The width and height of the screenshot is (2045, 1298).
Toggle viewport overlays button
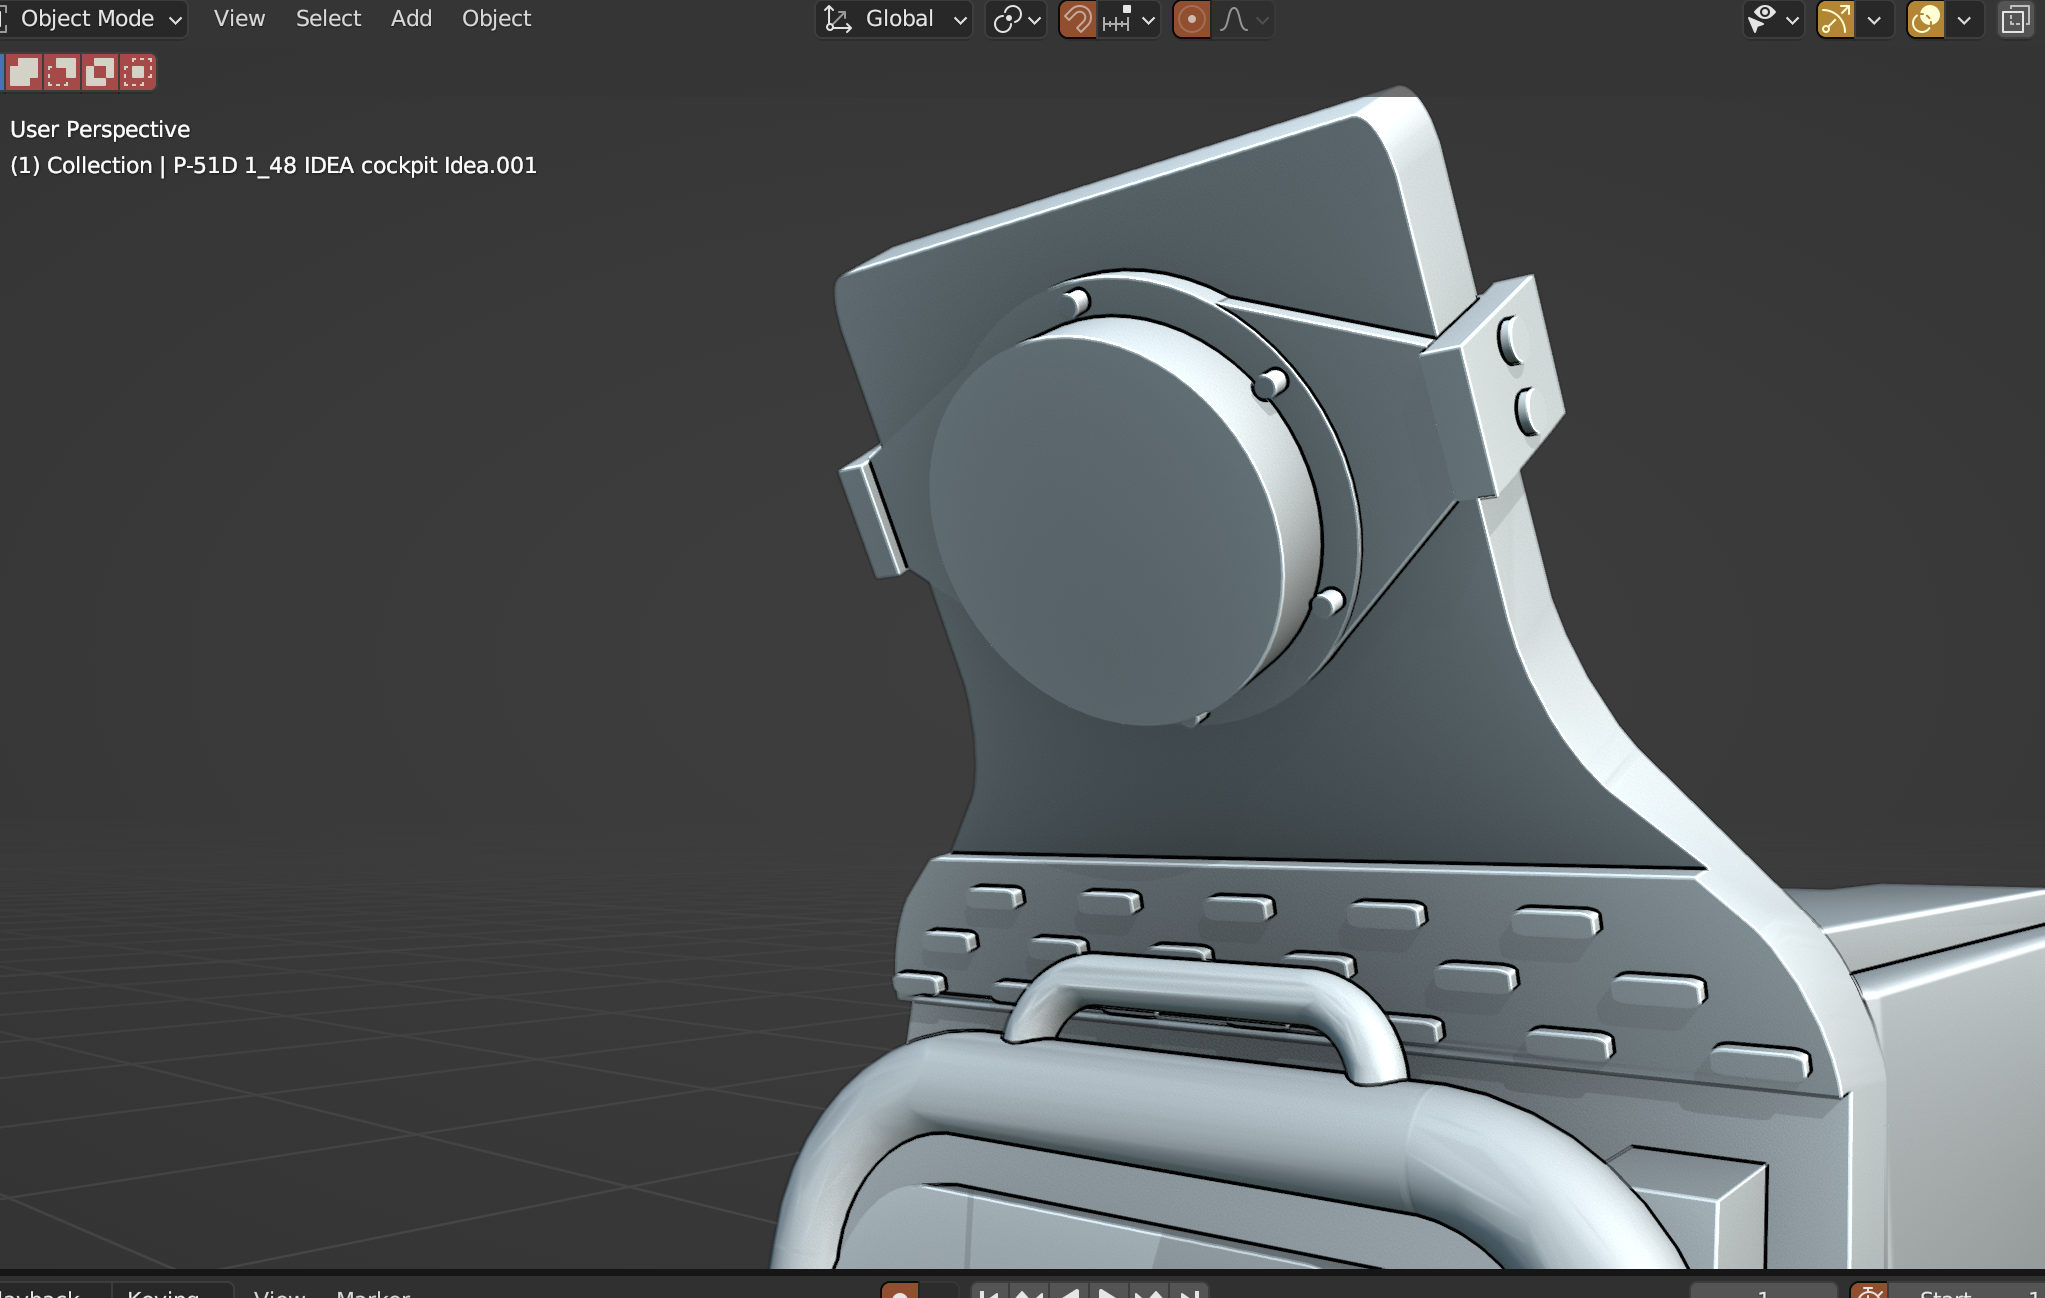[1925, 19]
